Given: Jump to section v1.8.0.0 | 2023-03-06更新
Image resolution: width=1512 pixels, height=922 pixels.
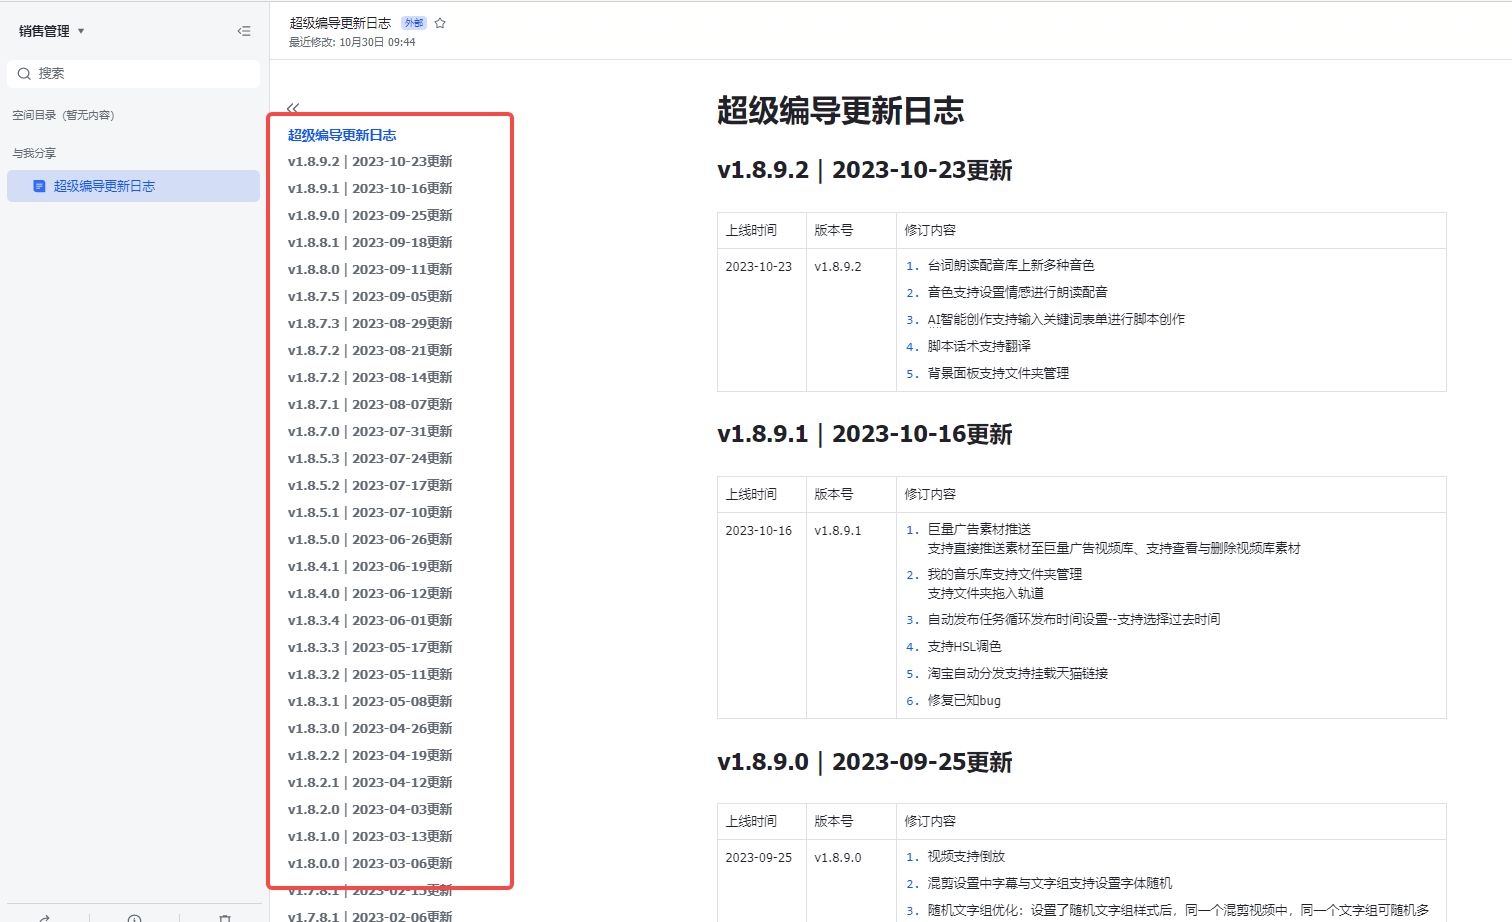Looking at the screenshot, I should 370,863.
